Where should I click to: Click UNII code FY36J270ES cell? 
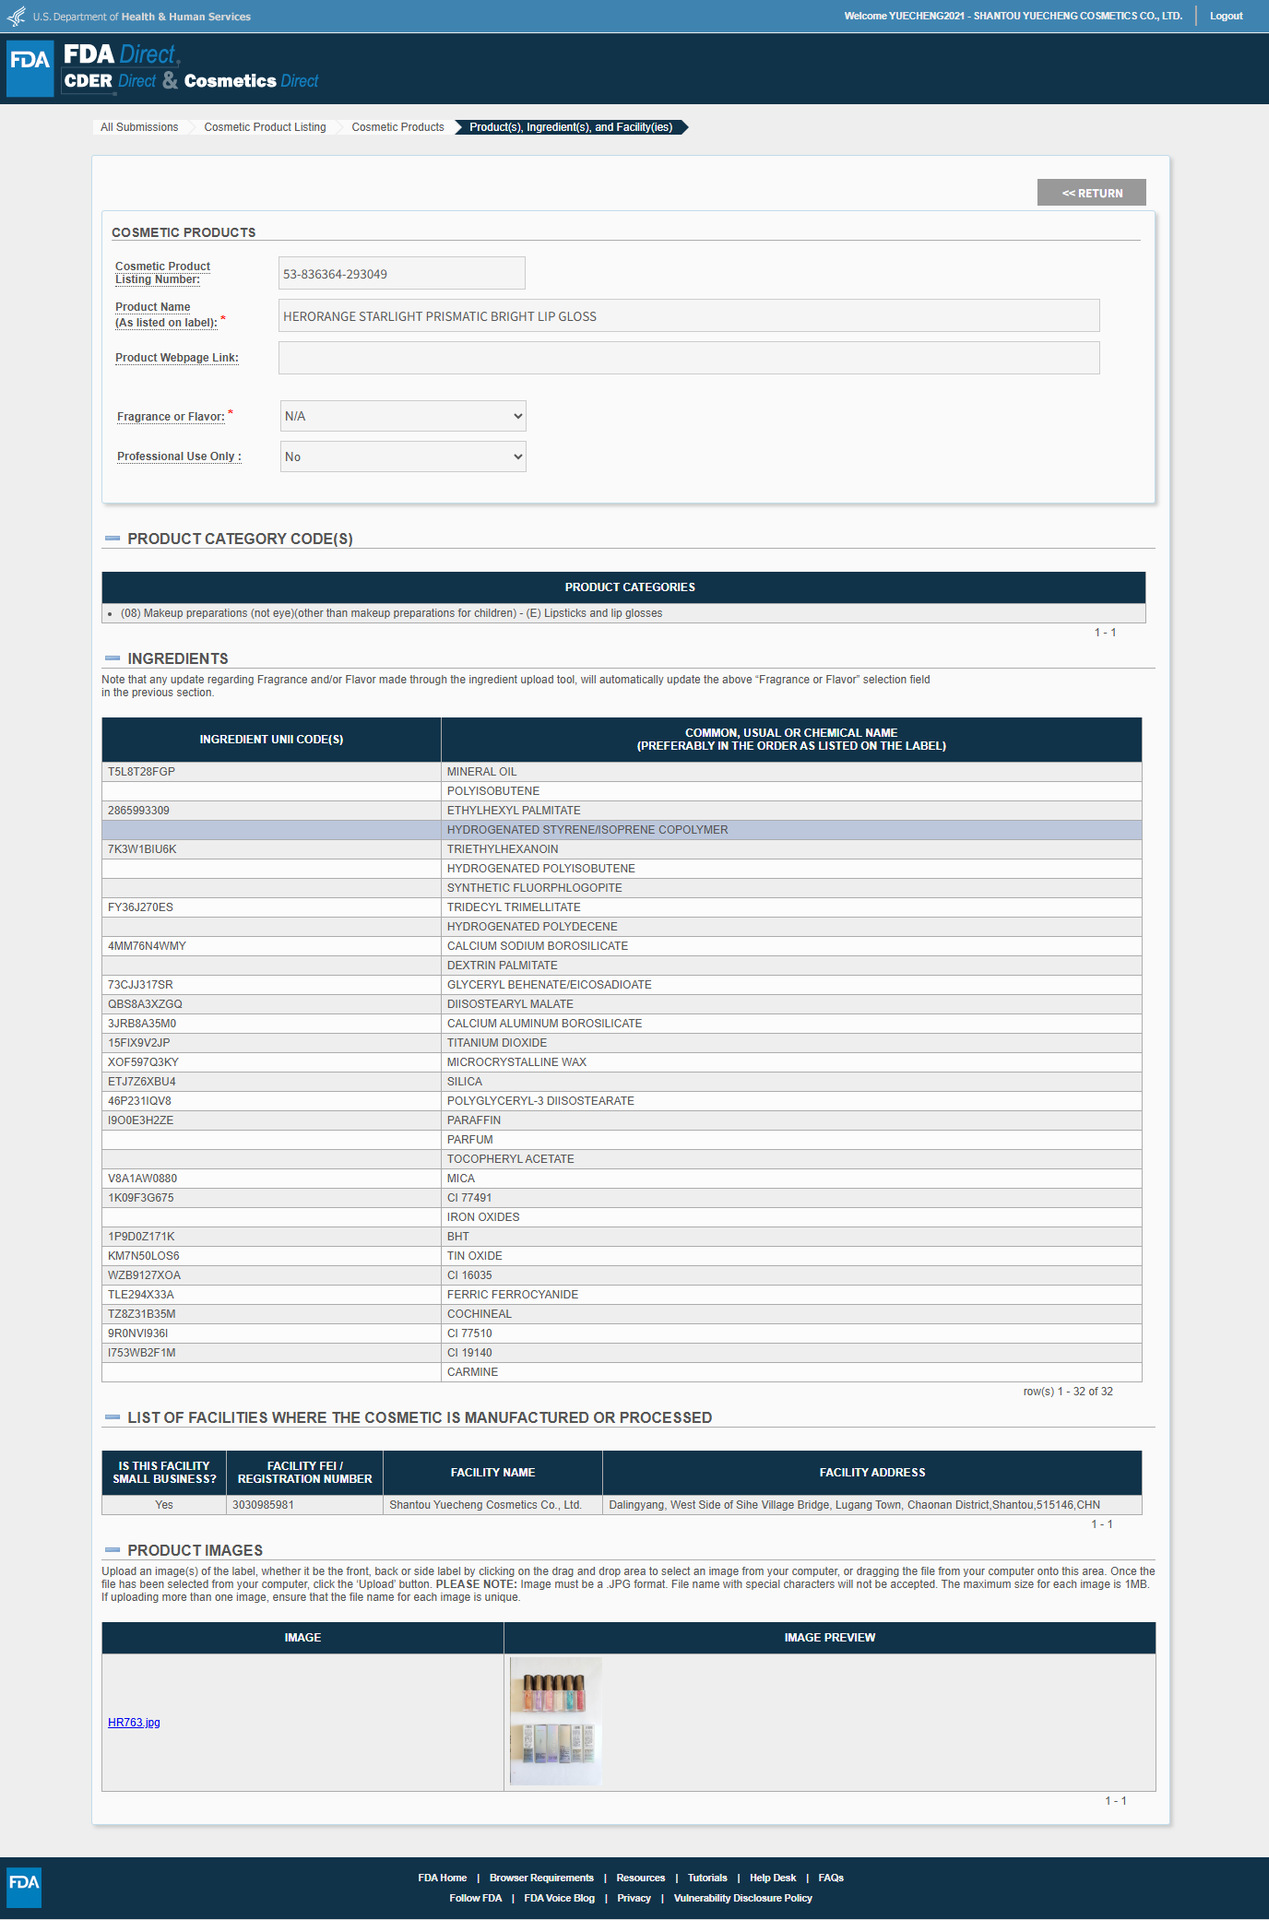click(271, 907)
